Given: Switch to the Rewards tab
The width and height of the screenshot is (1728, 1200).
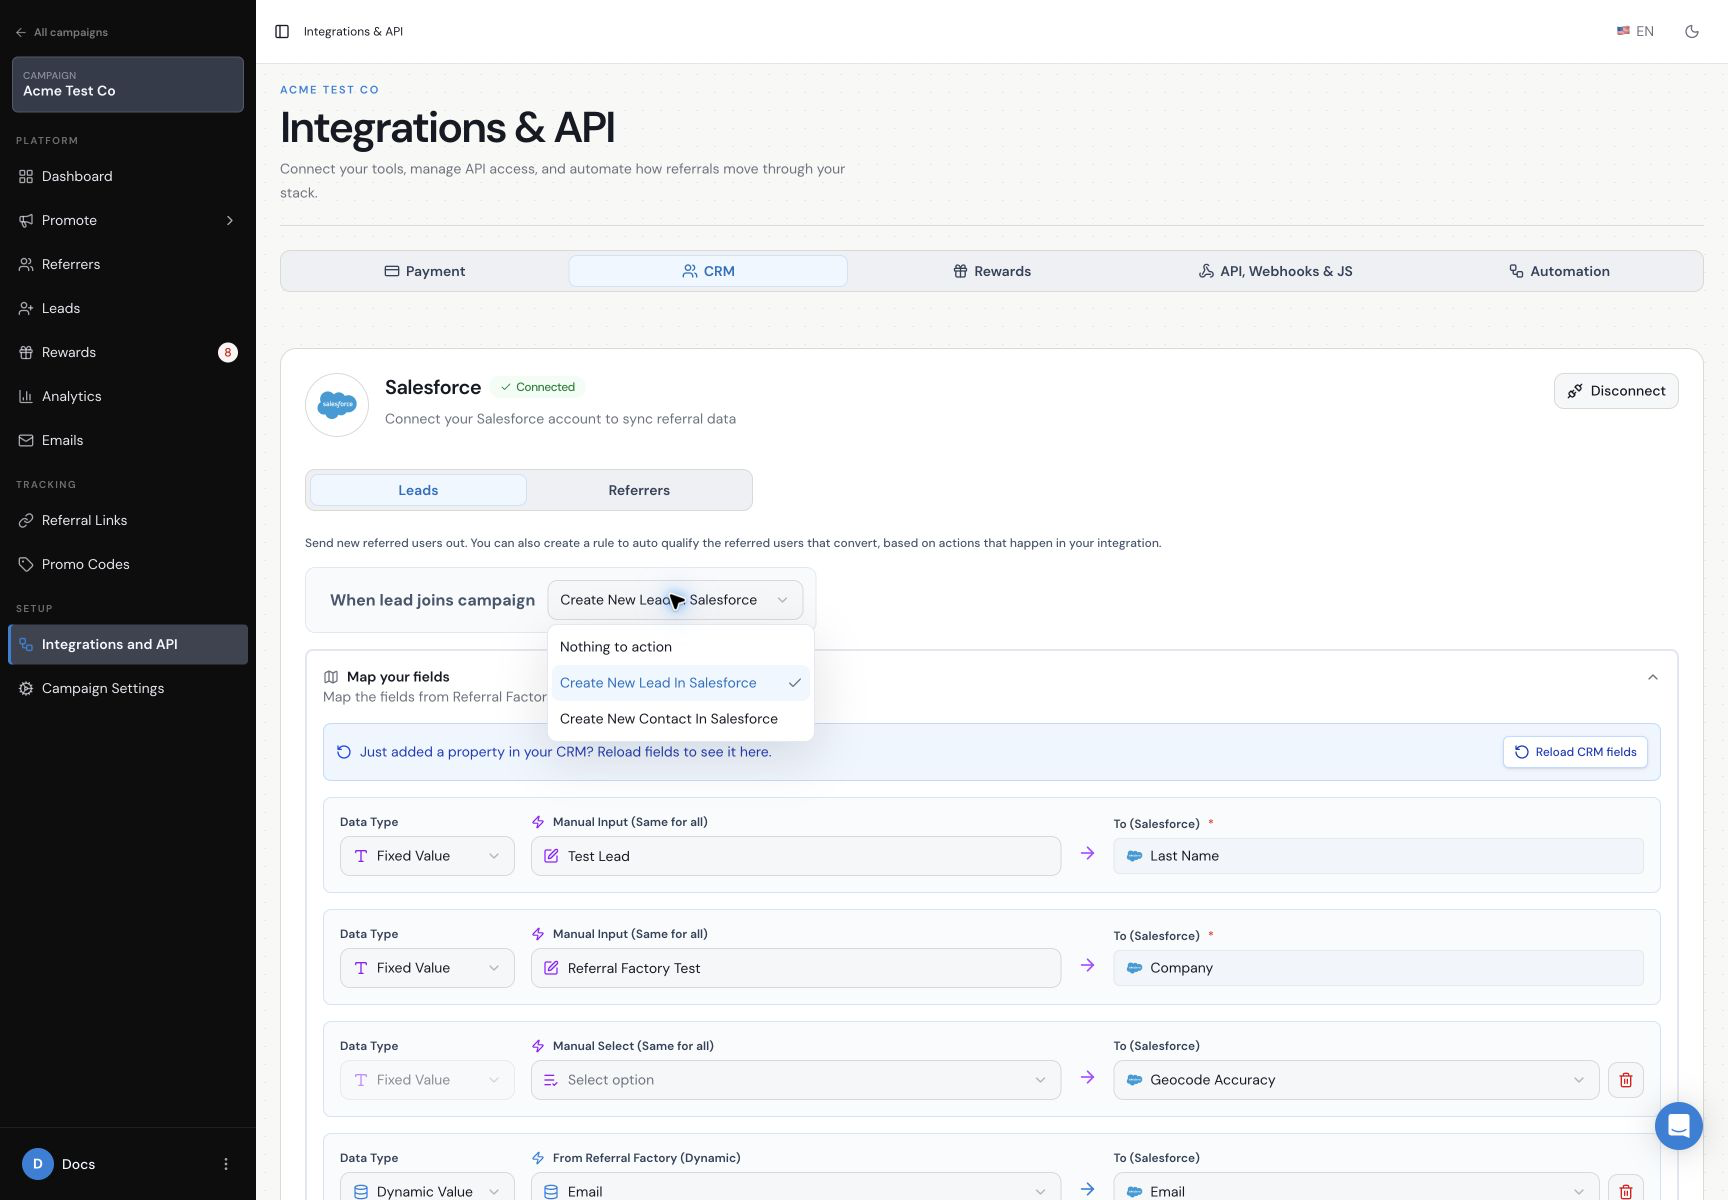Looking at the screenshot, I should point(992,271).
